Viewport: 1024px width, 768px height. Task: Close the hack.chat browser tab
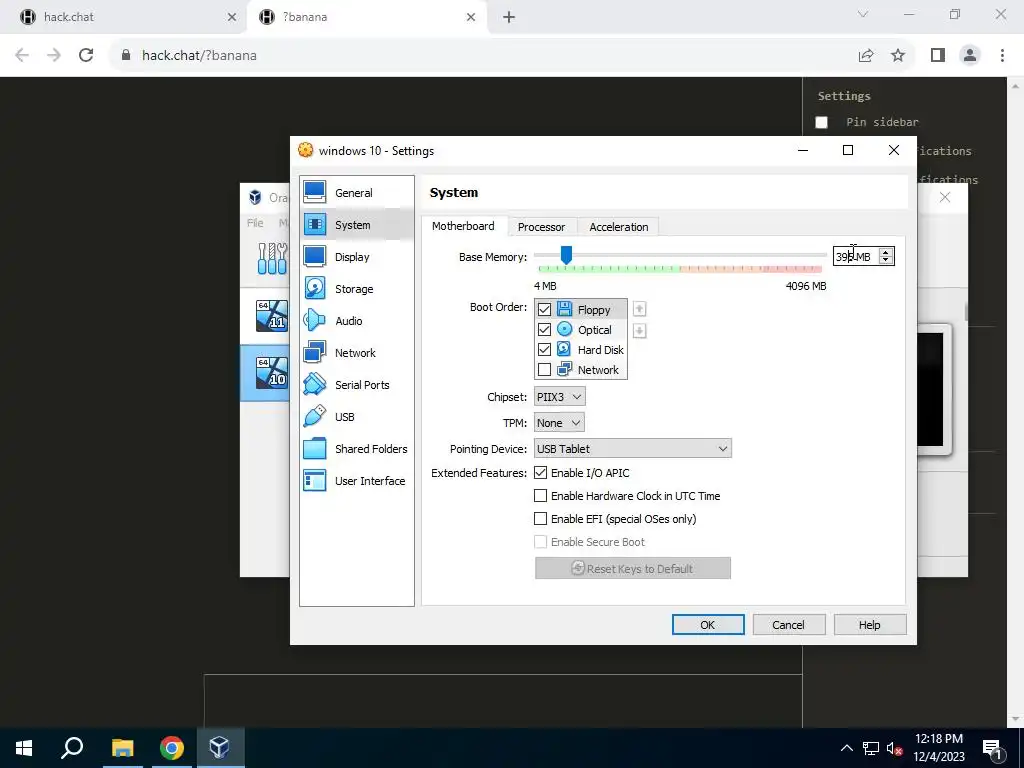point(231,17)
